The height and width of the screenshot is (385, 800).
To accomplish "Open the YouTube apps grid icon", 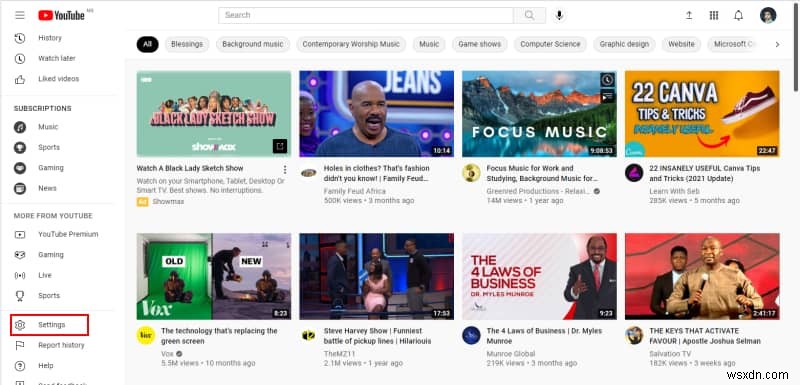I will (714, 15).
